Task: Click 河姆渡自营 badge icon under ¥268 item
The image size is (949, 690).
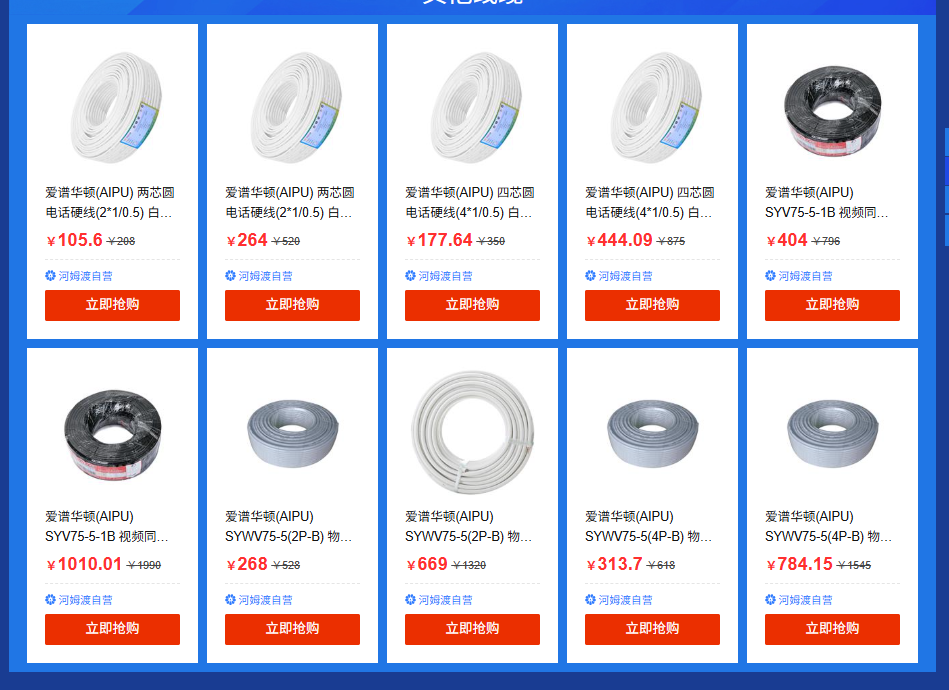Action: point(230,599)
